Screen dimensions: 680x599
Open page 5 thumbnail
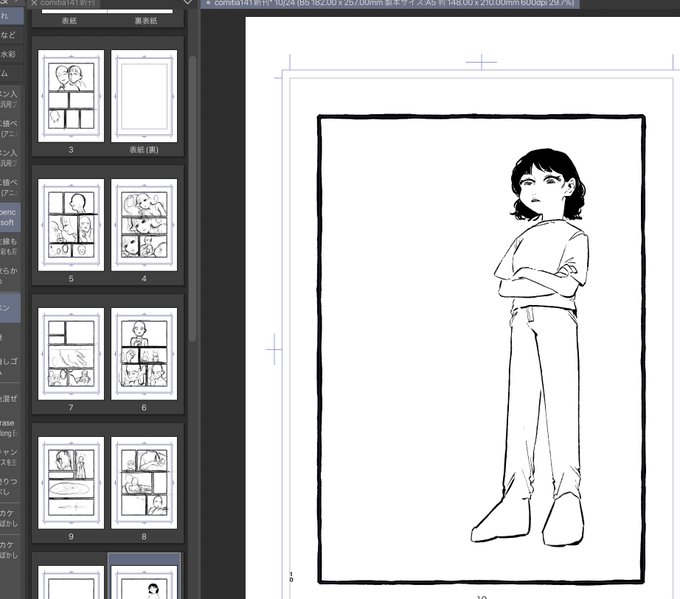click(x=71, y=225)
